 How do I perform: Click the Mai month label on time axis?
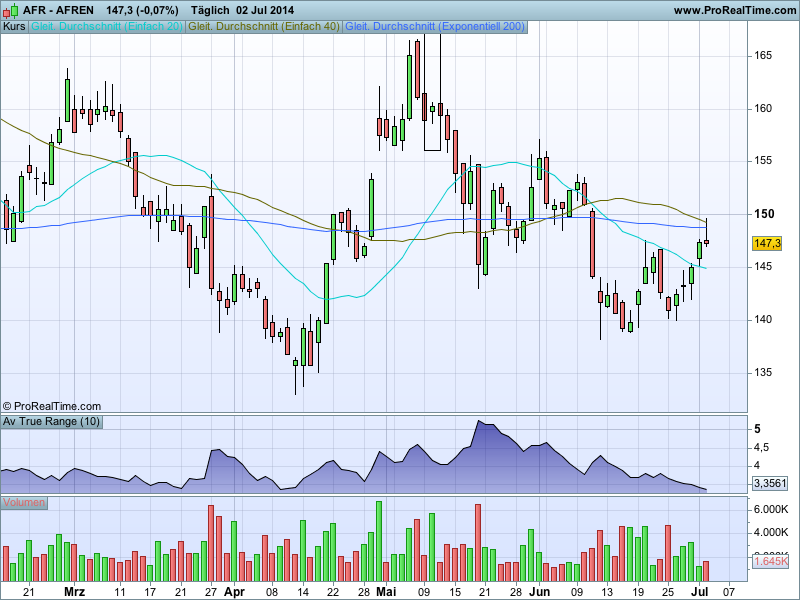point(386,592)
